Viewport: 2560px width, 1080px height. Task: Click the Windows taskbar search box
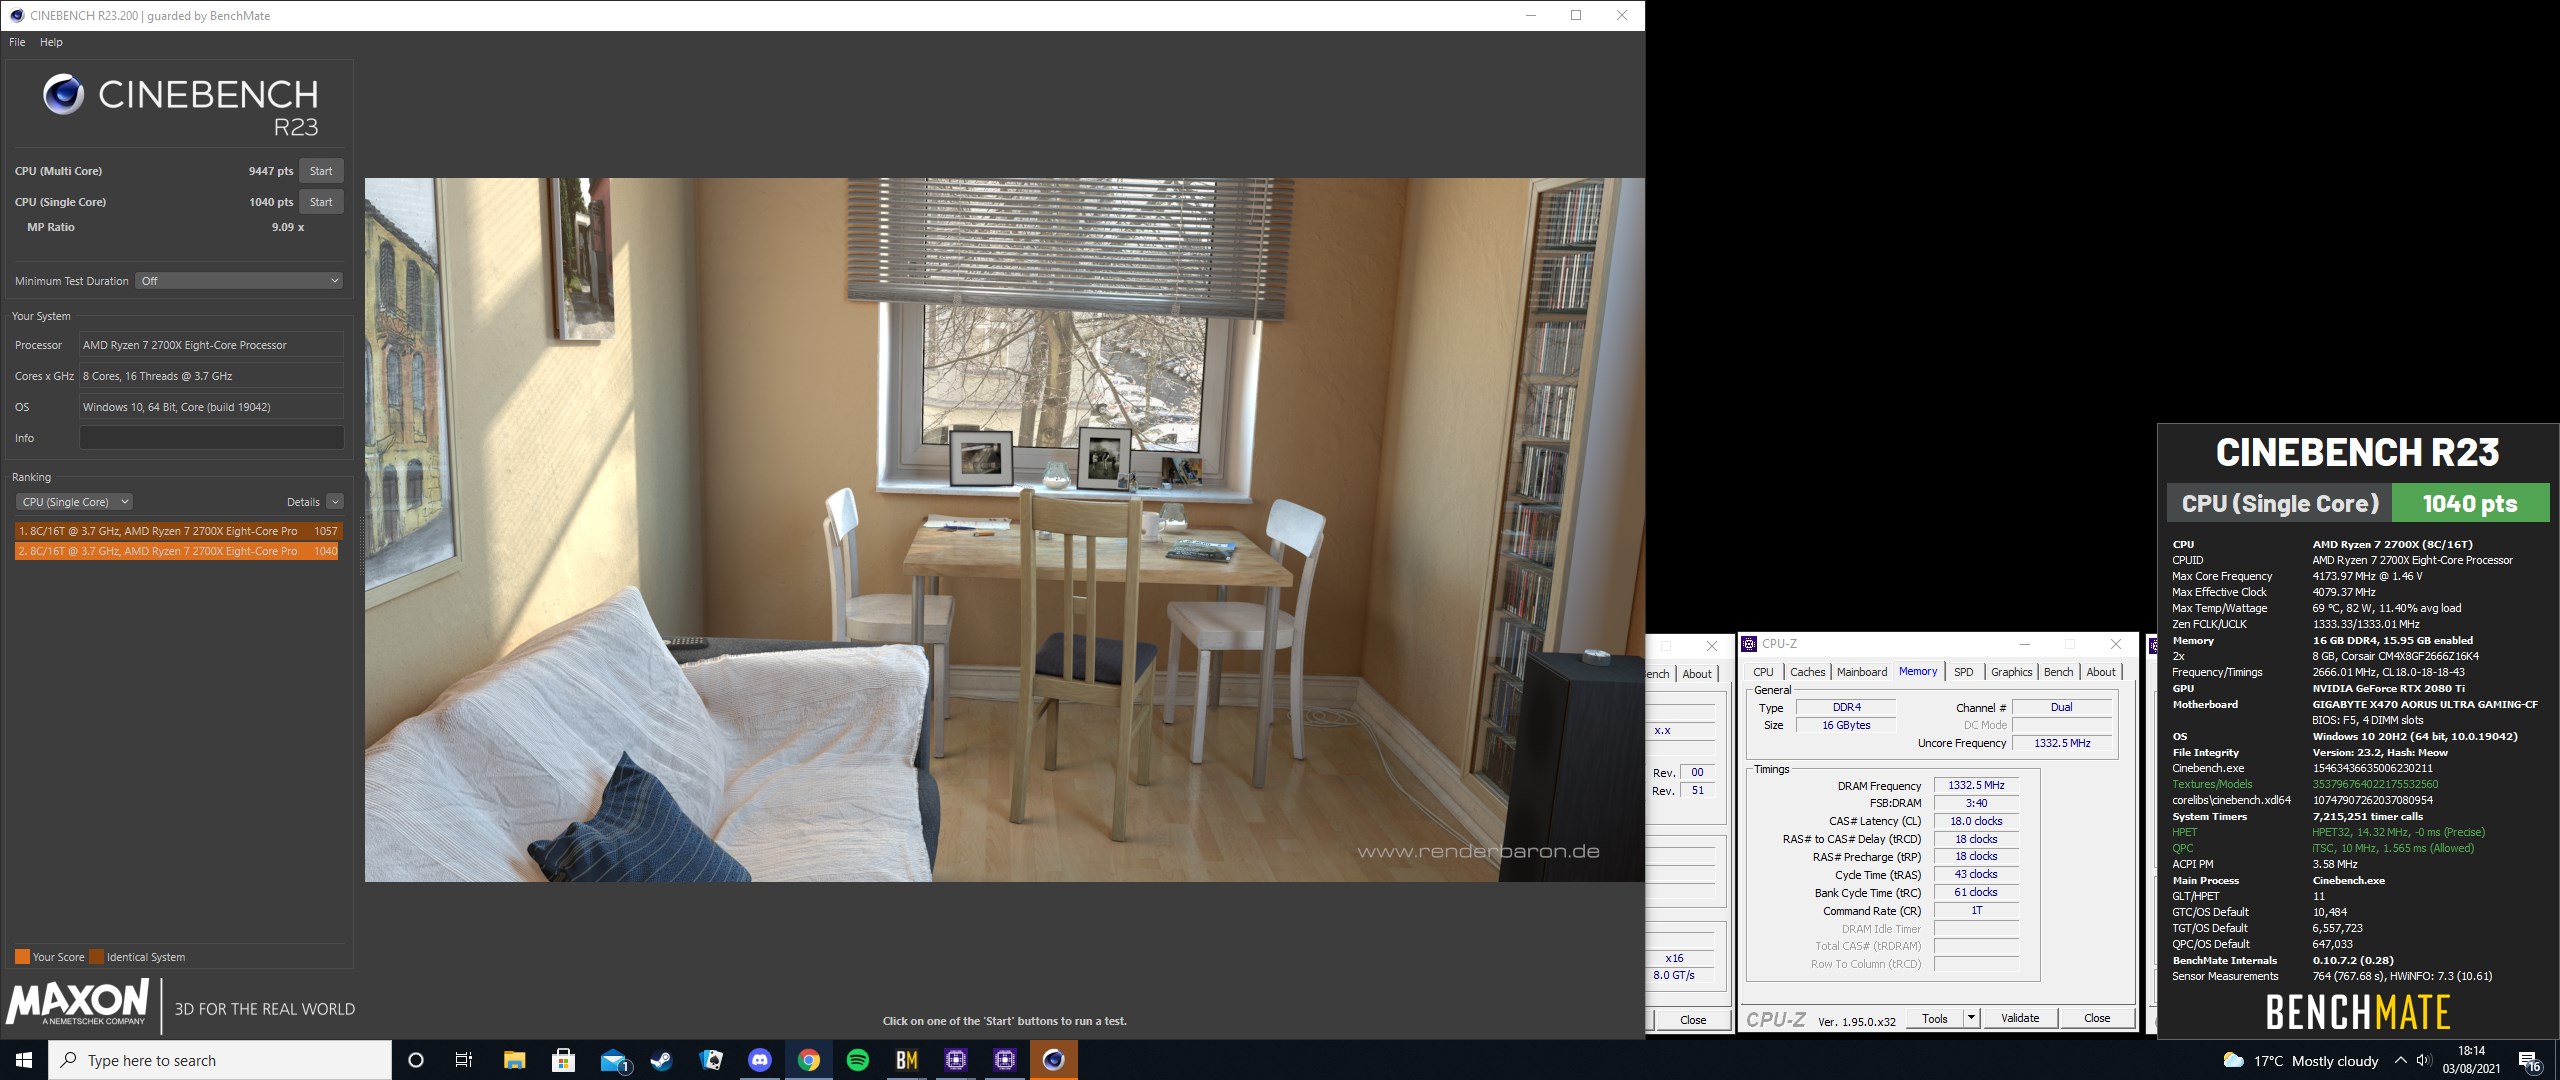pos(220,1060)
